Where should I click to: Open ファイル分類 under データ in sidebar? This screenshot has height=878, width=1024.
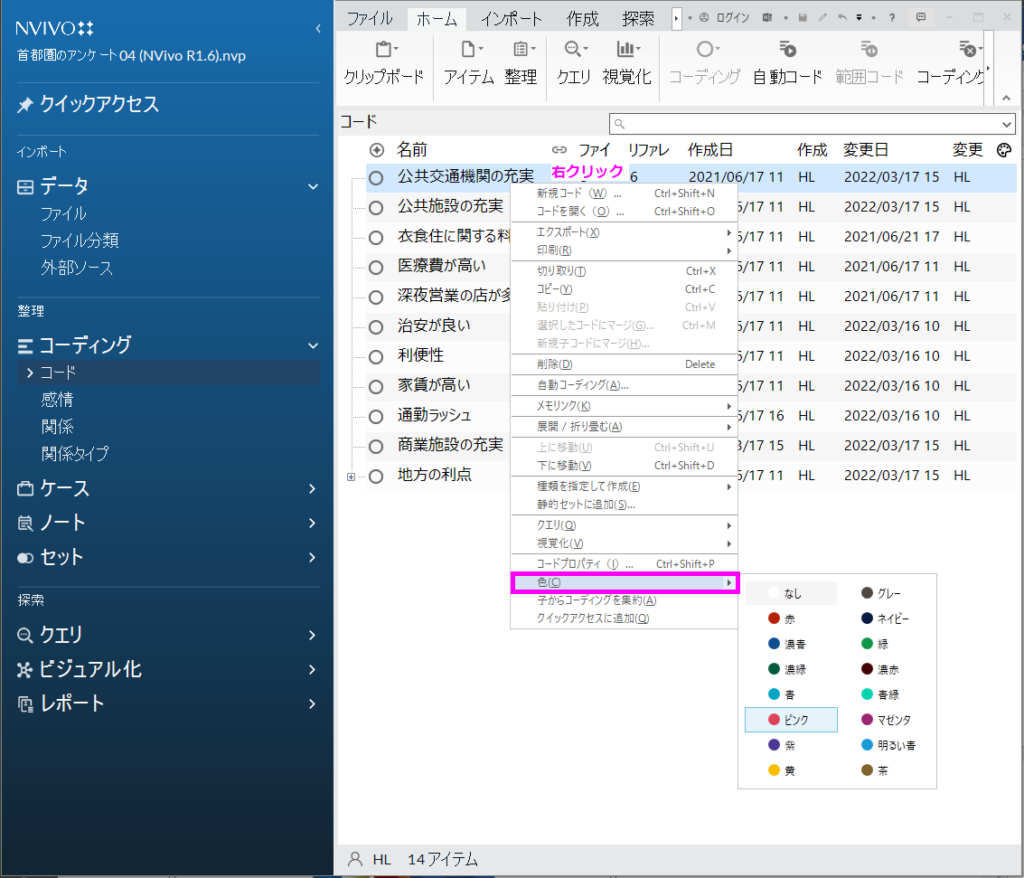tap(80, 240)
